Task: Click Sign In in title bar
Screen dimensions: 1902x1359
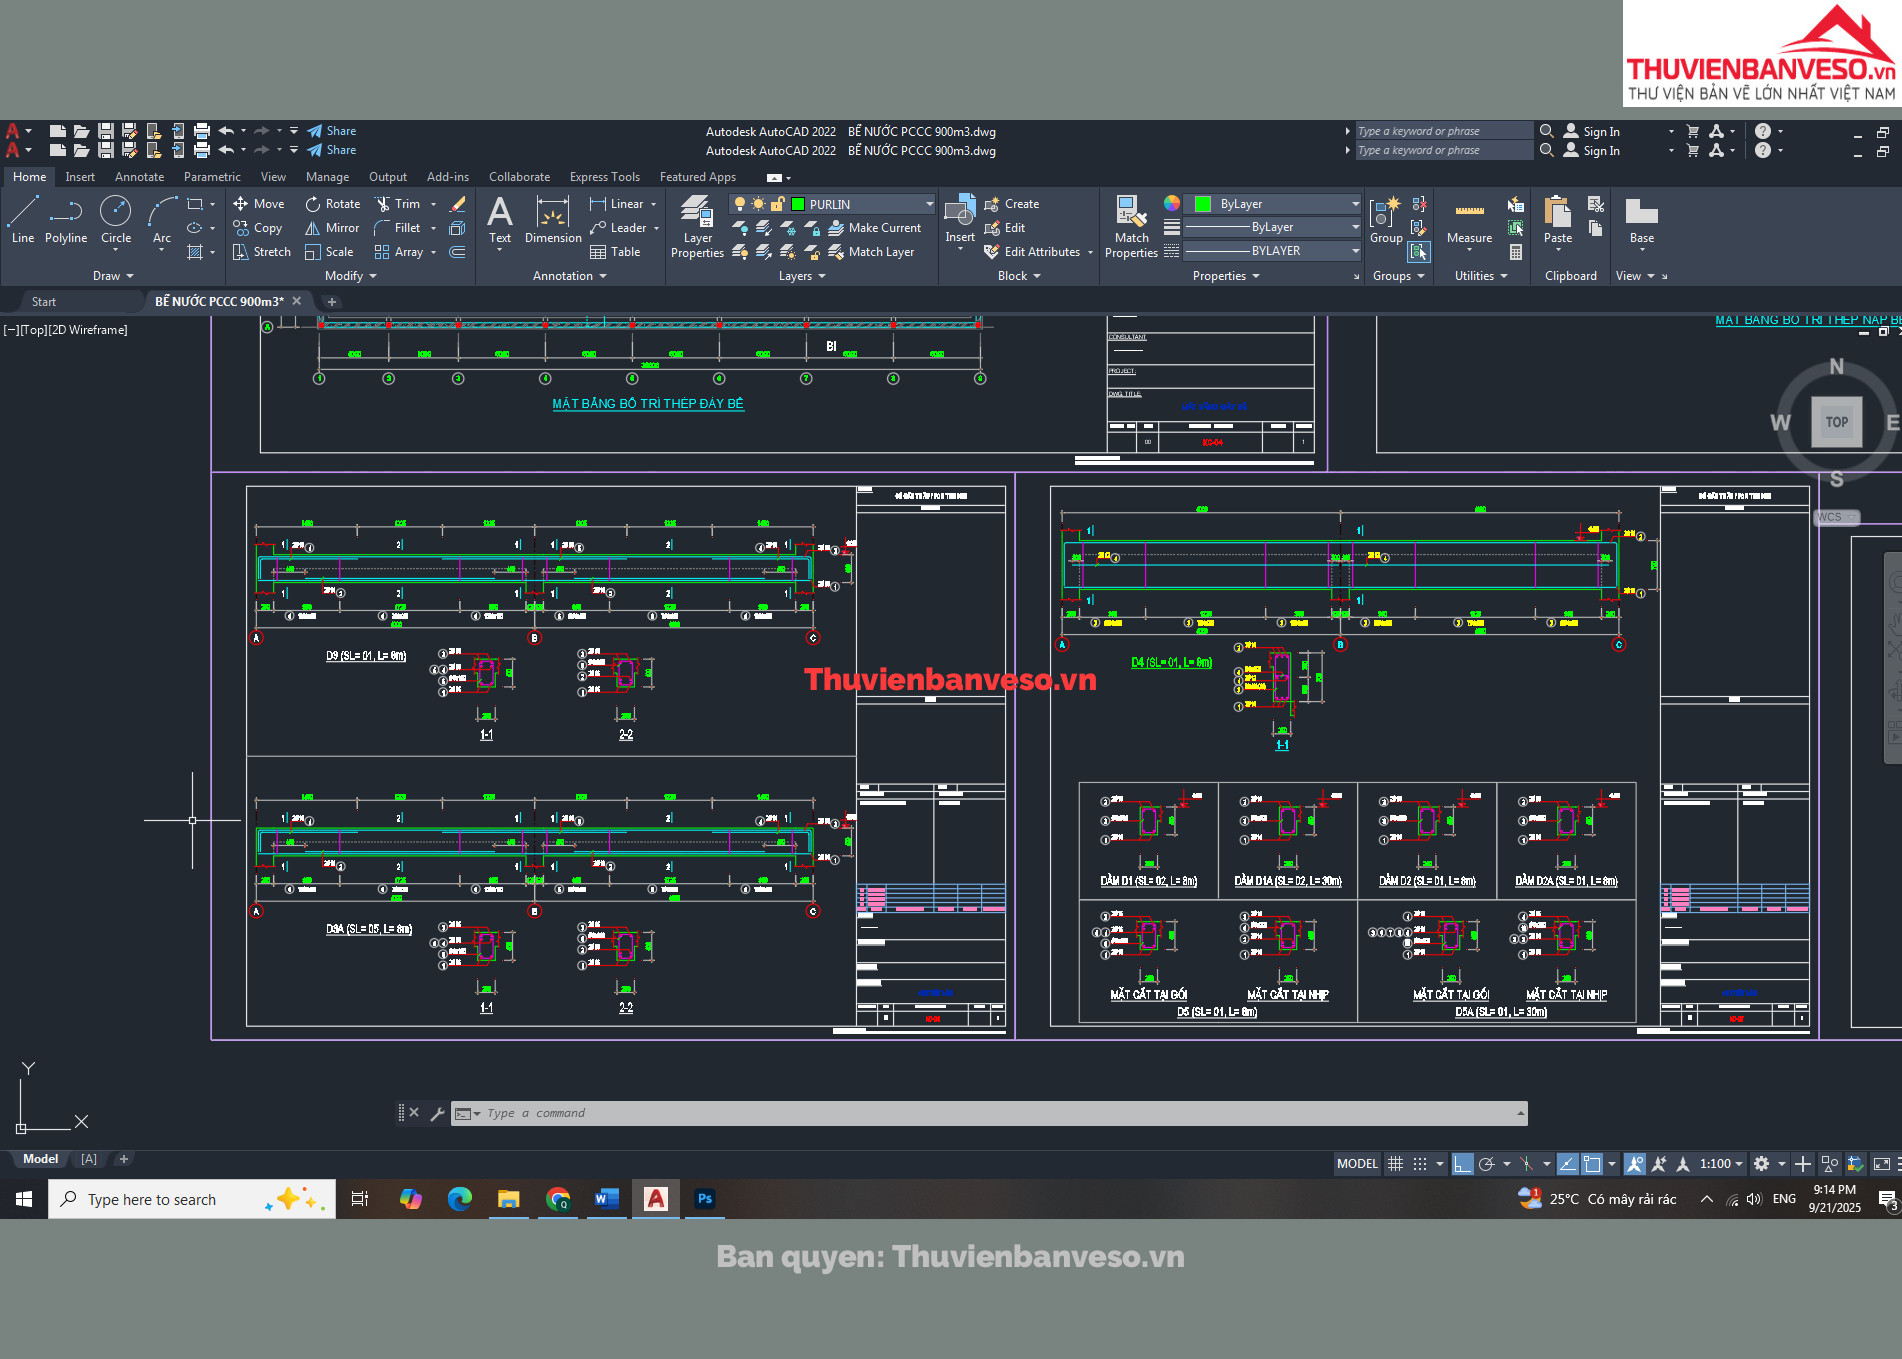Action: [x=1601, y=132]
